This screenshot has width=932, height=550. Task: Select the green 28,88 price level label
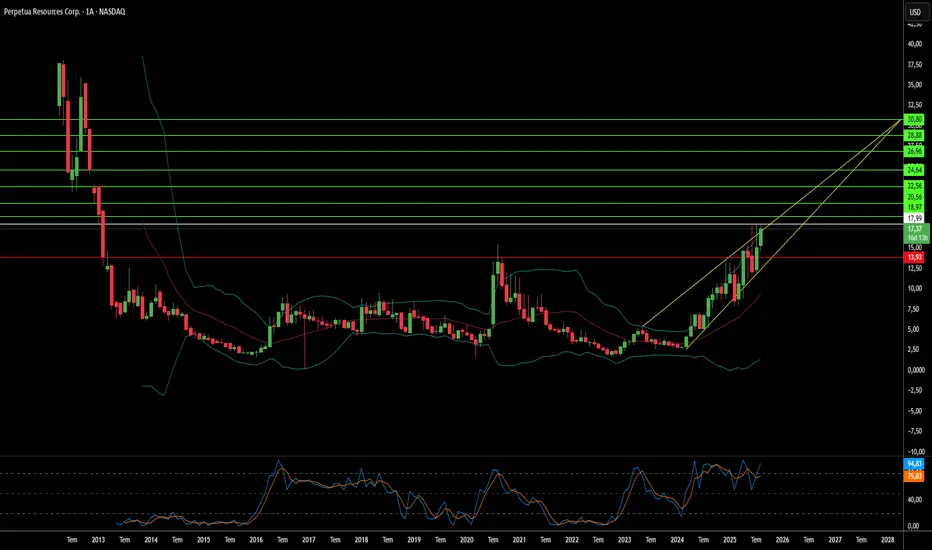[913, 135]
